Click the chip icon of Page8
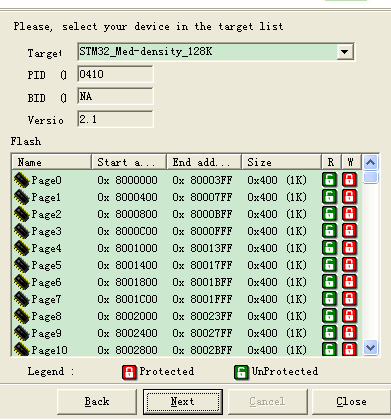 [x=22, y=316]
